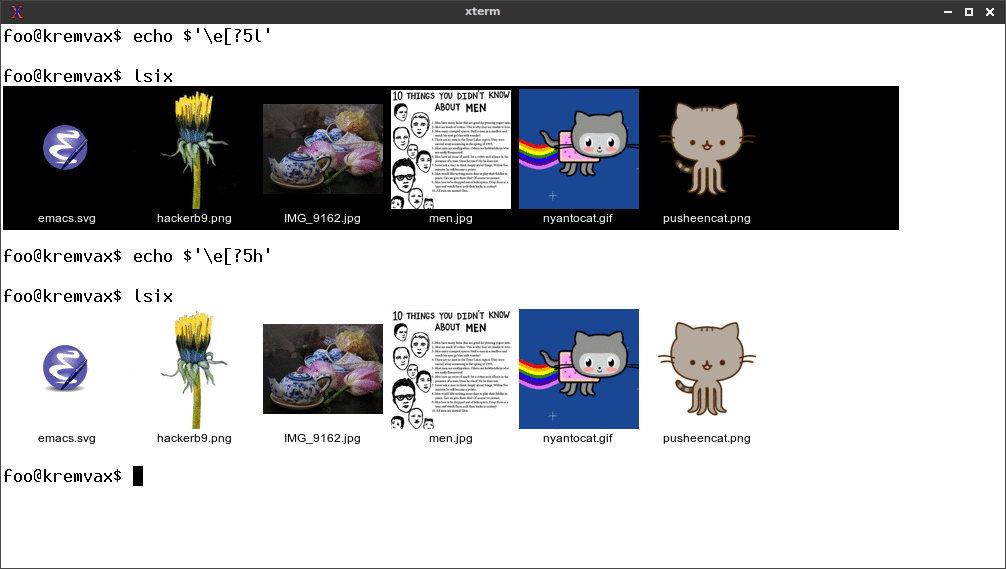1006x569 pixels.
Task: Click the block cursor at the last prompt
Action: tap(138, 476)
